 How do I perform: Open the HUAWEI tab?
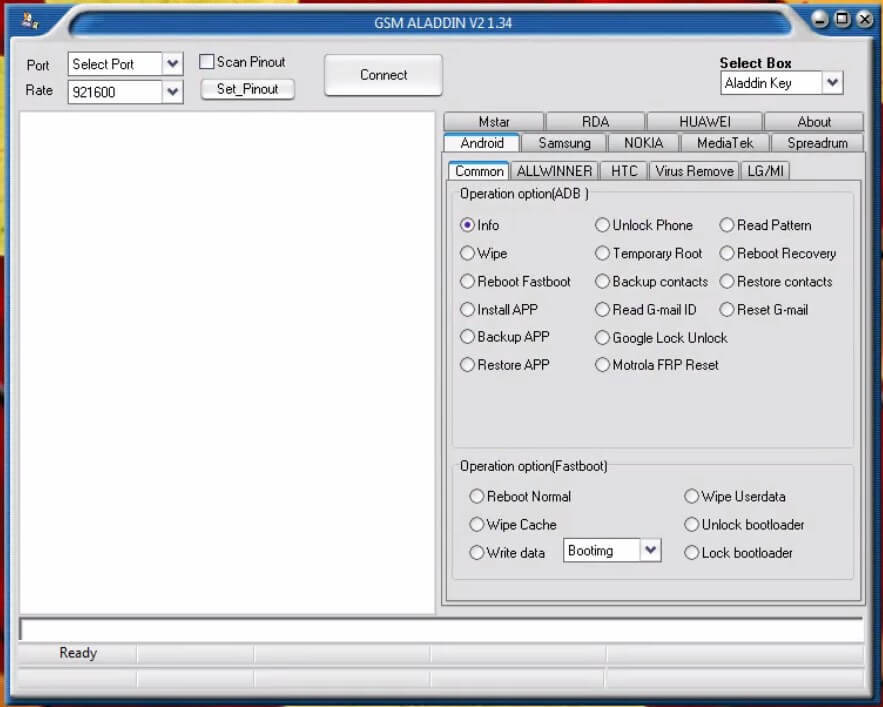(x=705, y=121)
